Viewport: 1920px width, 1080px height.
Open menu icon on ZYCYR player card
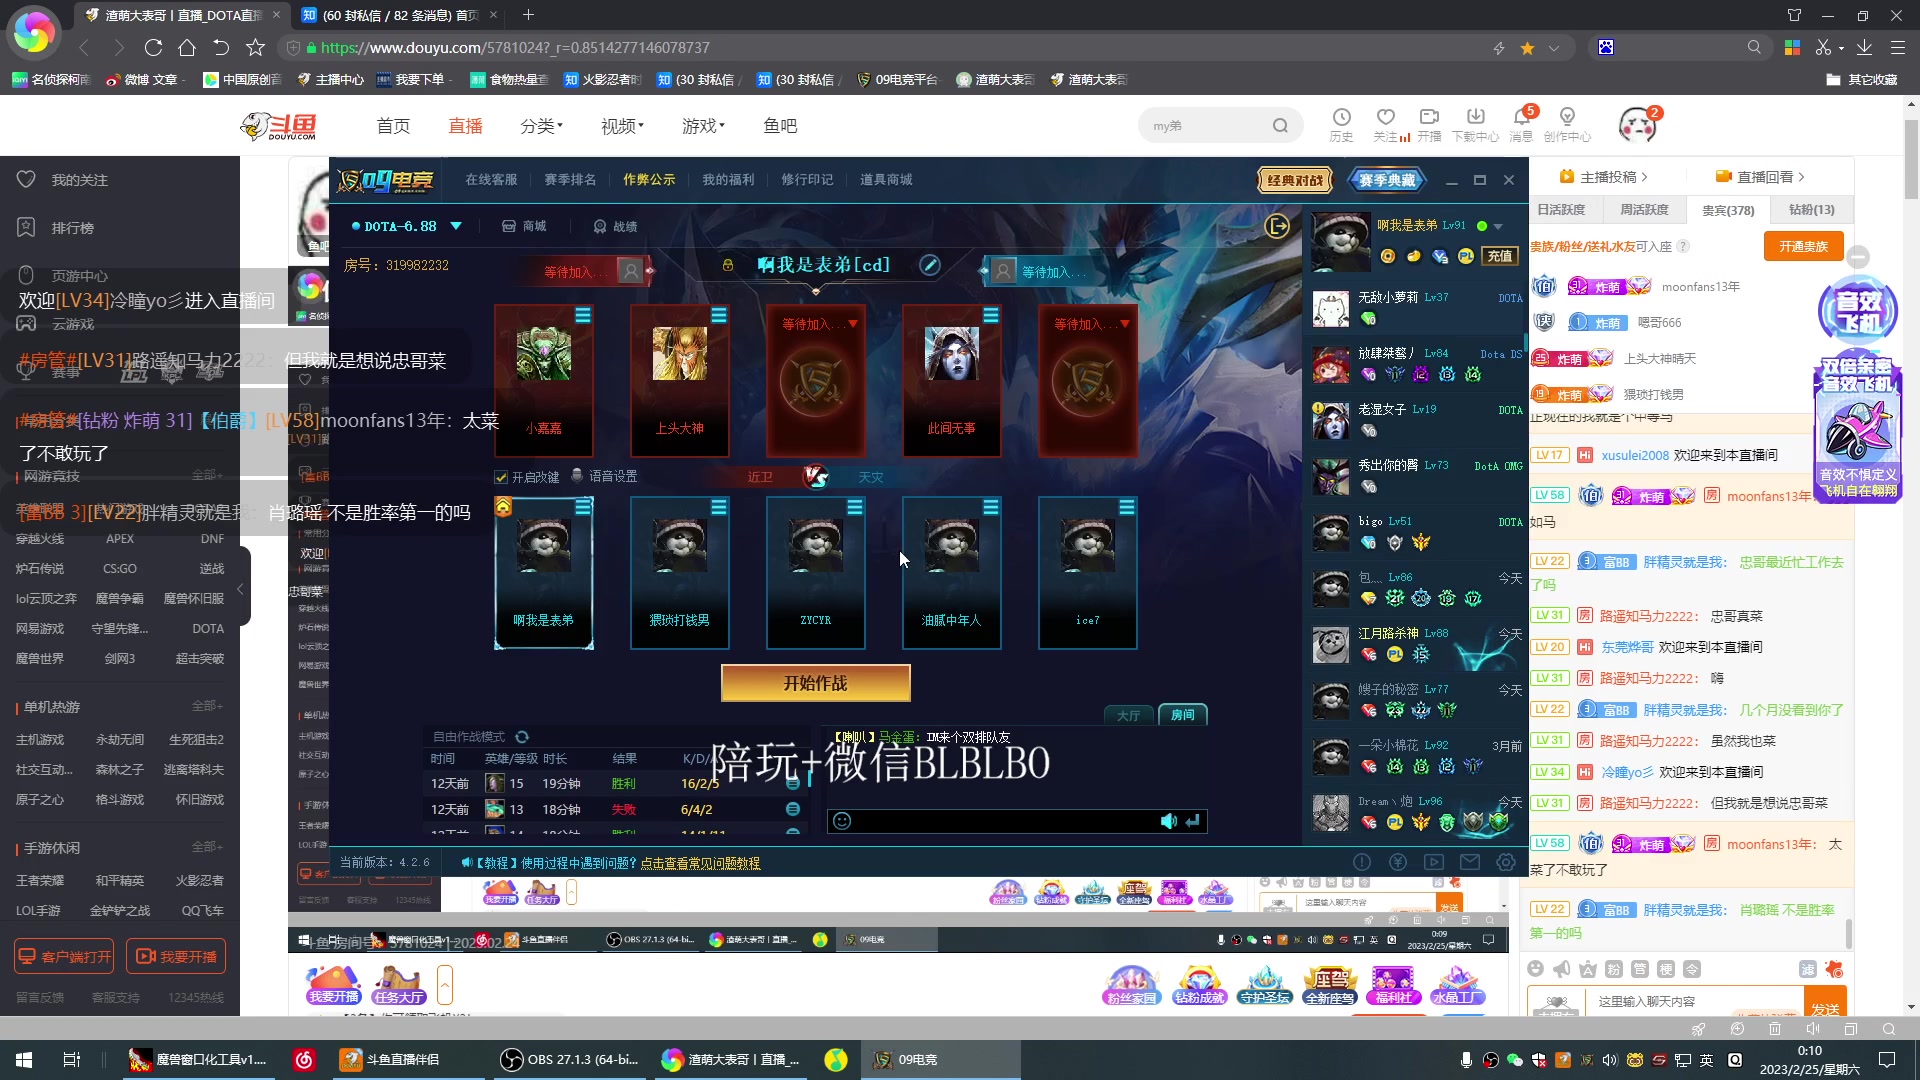pyautogui.click(x=855, y=508)
